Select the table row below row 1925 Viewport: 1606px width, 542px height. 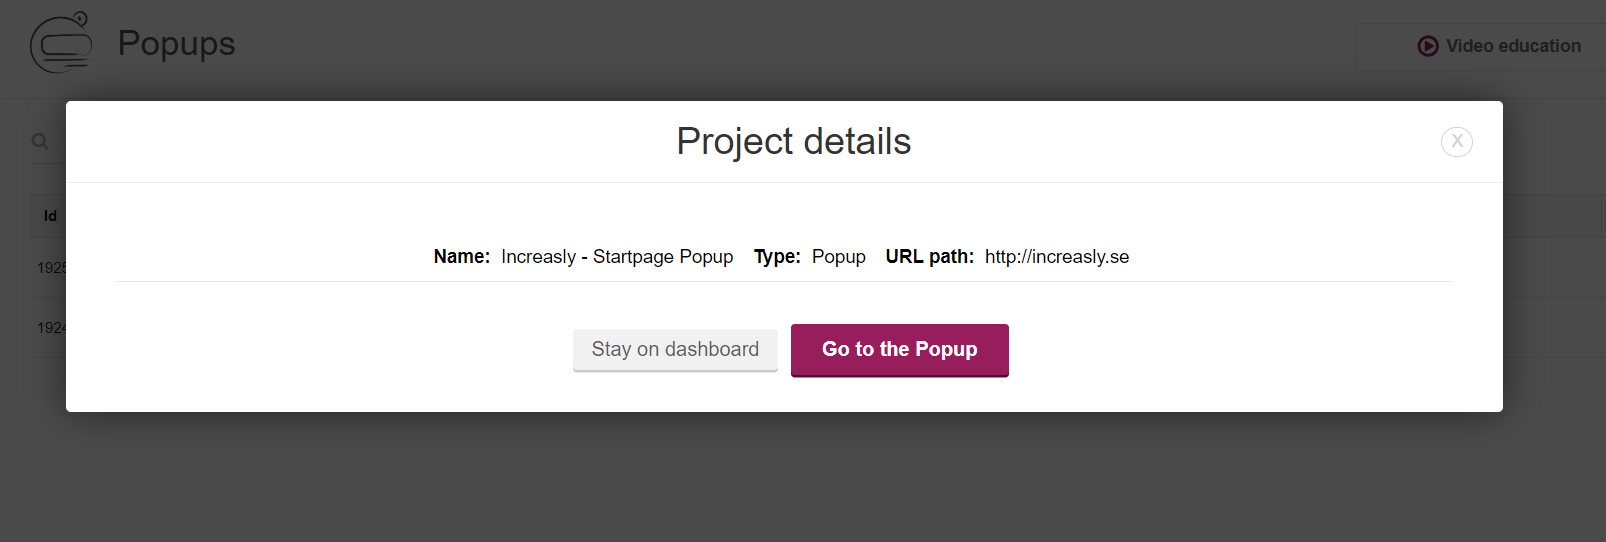tap(48, 328)
